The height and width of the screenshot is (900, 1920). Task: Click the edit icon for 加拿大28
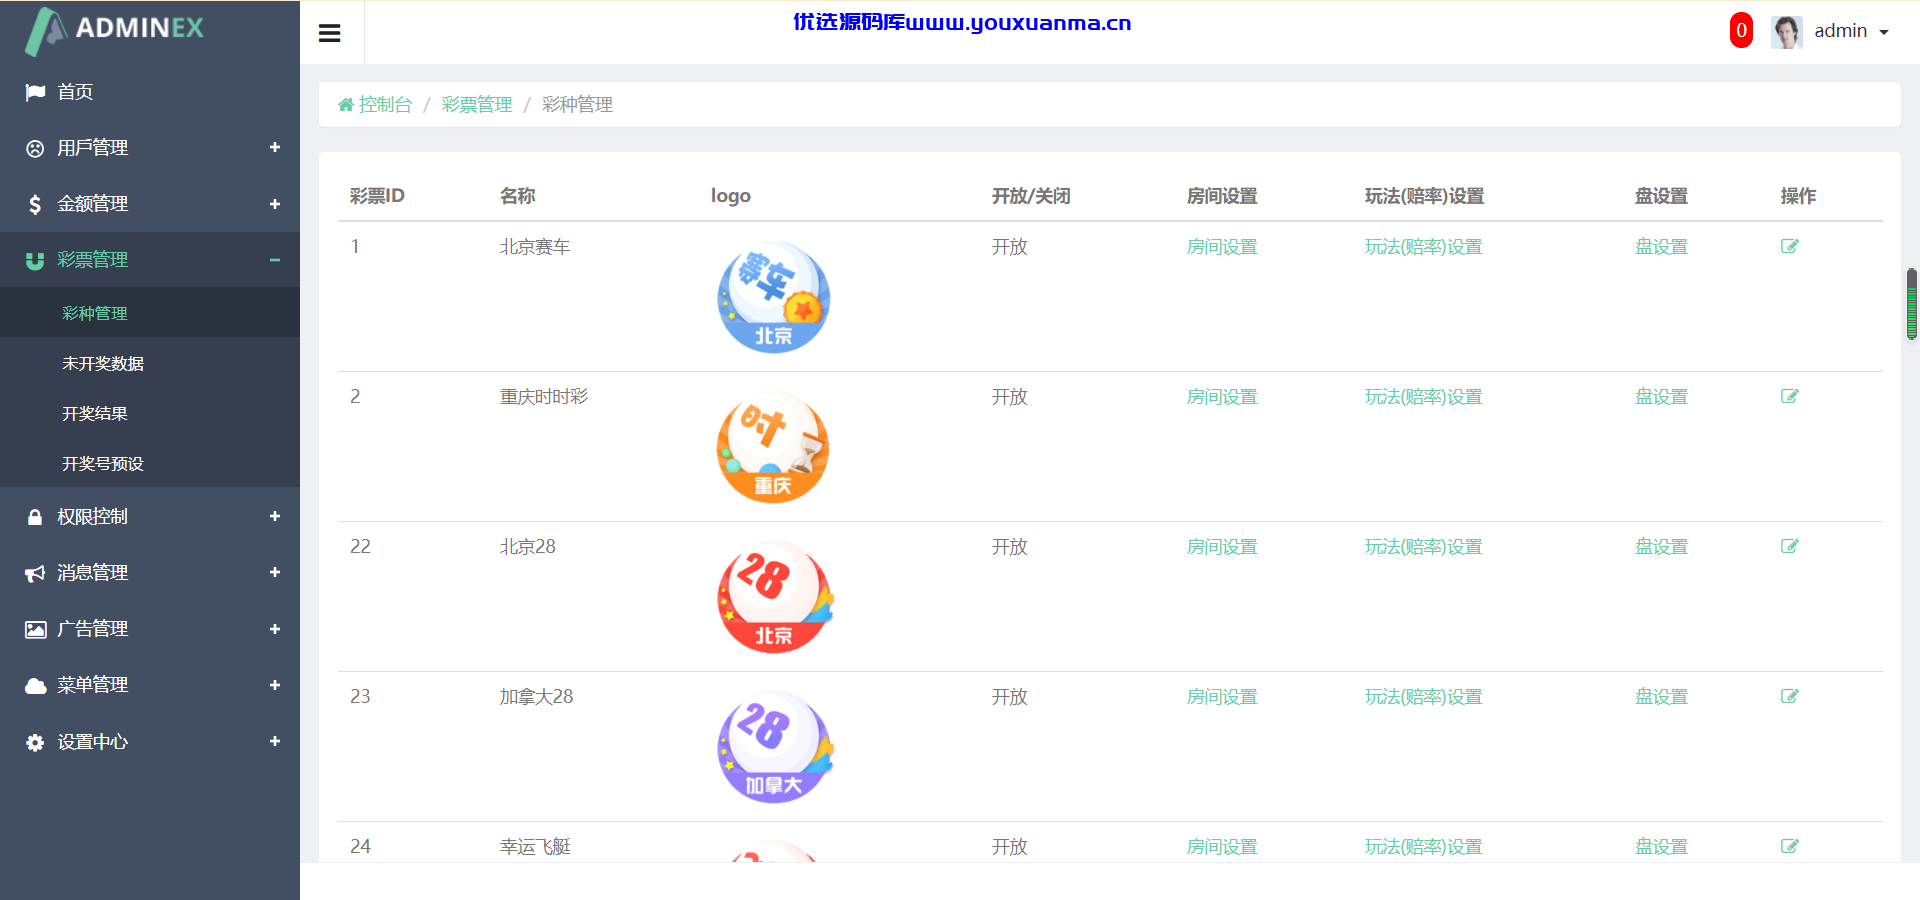coord(1790,696)
